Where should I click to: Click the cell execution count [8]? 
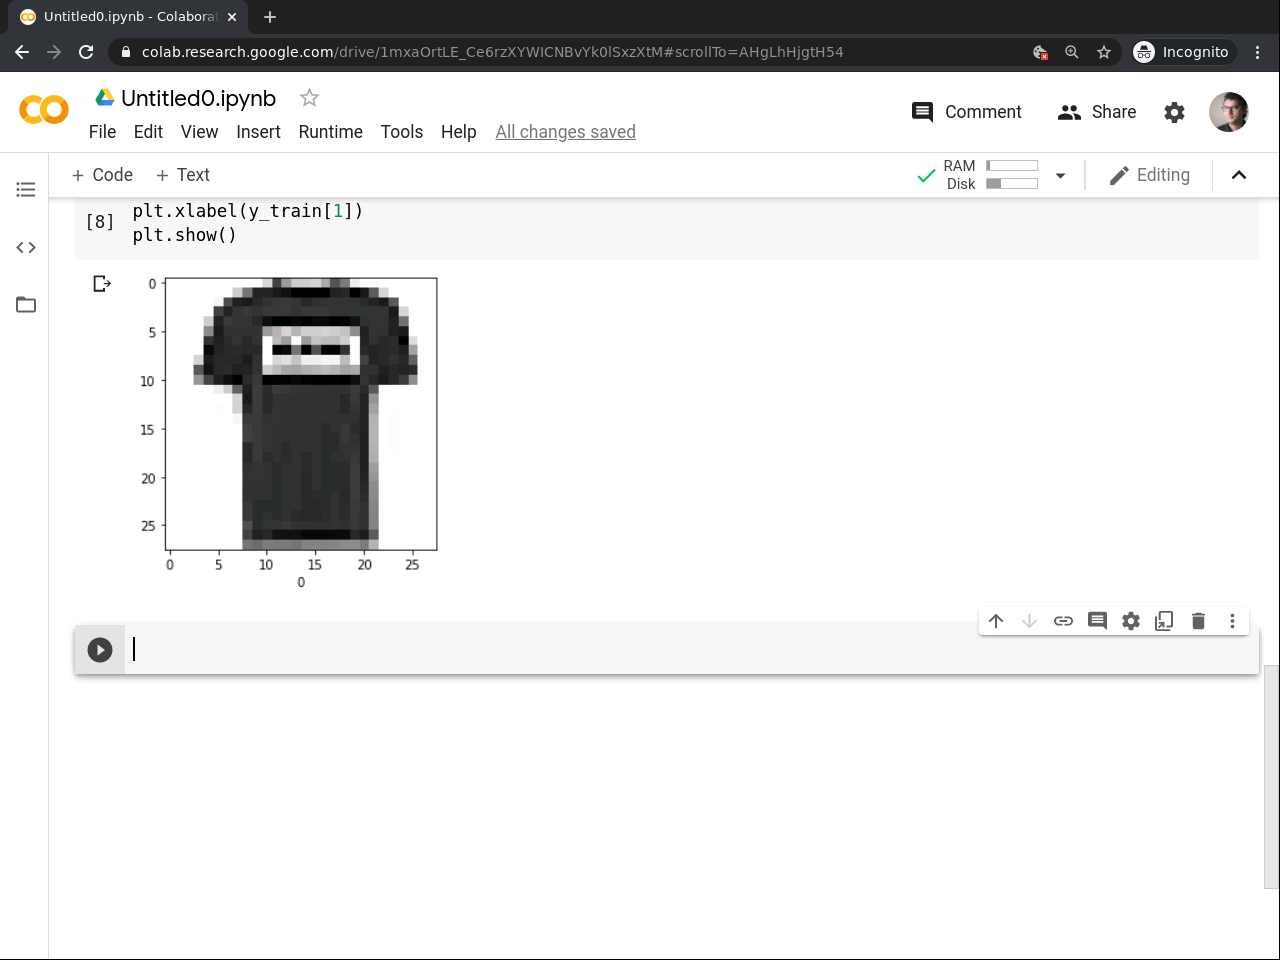tap(100, 222)
